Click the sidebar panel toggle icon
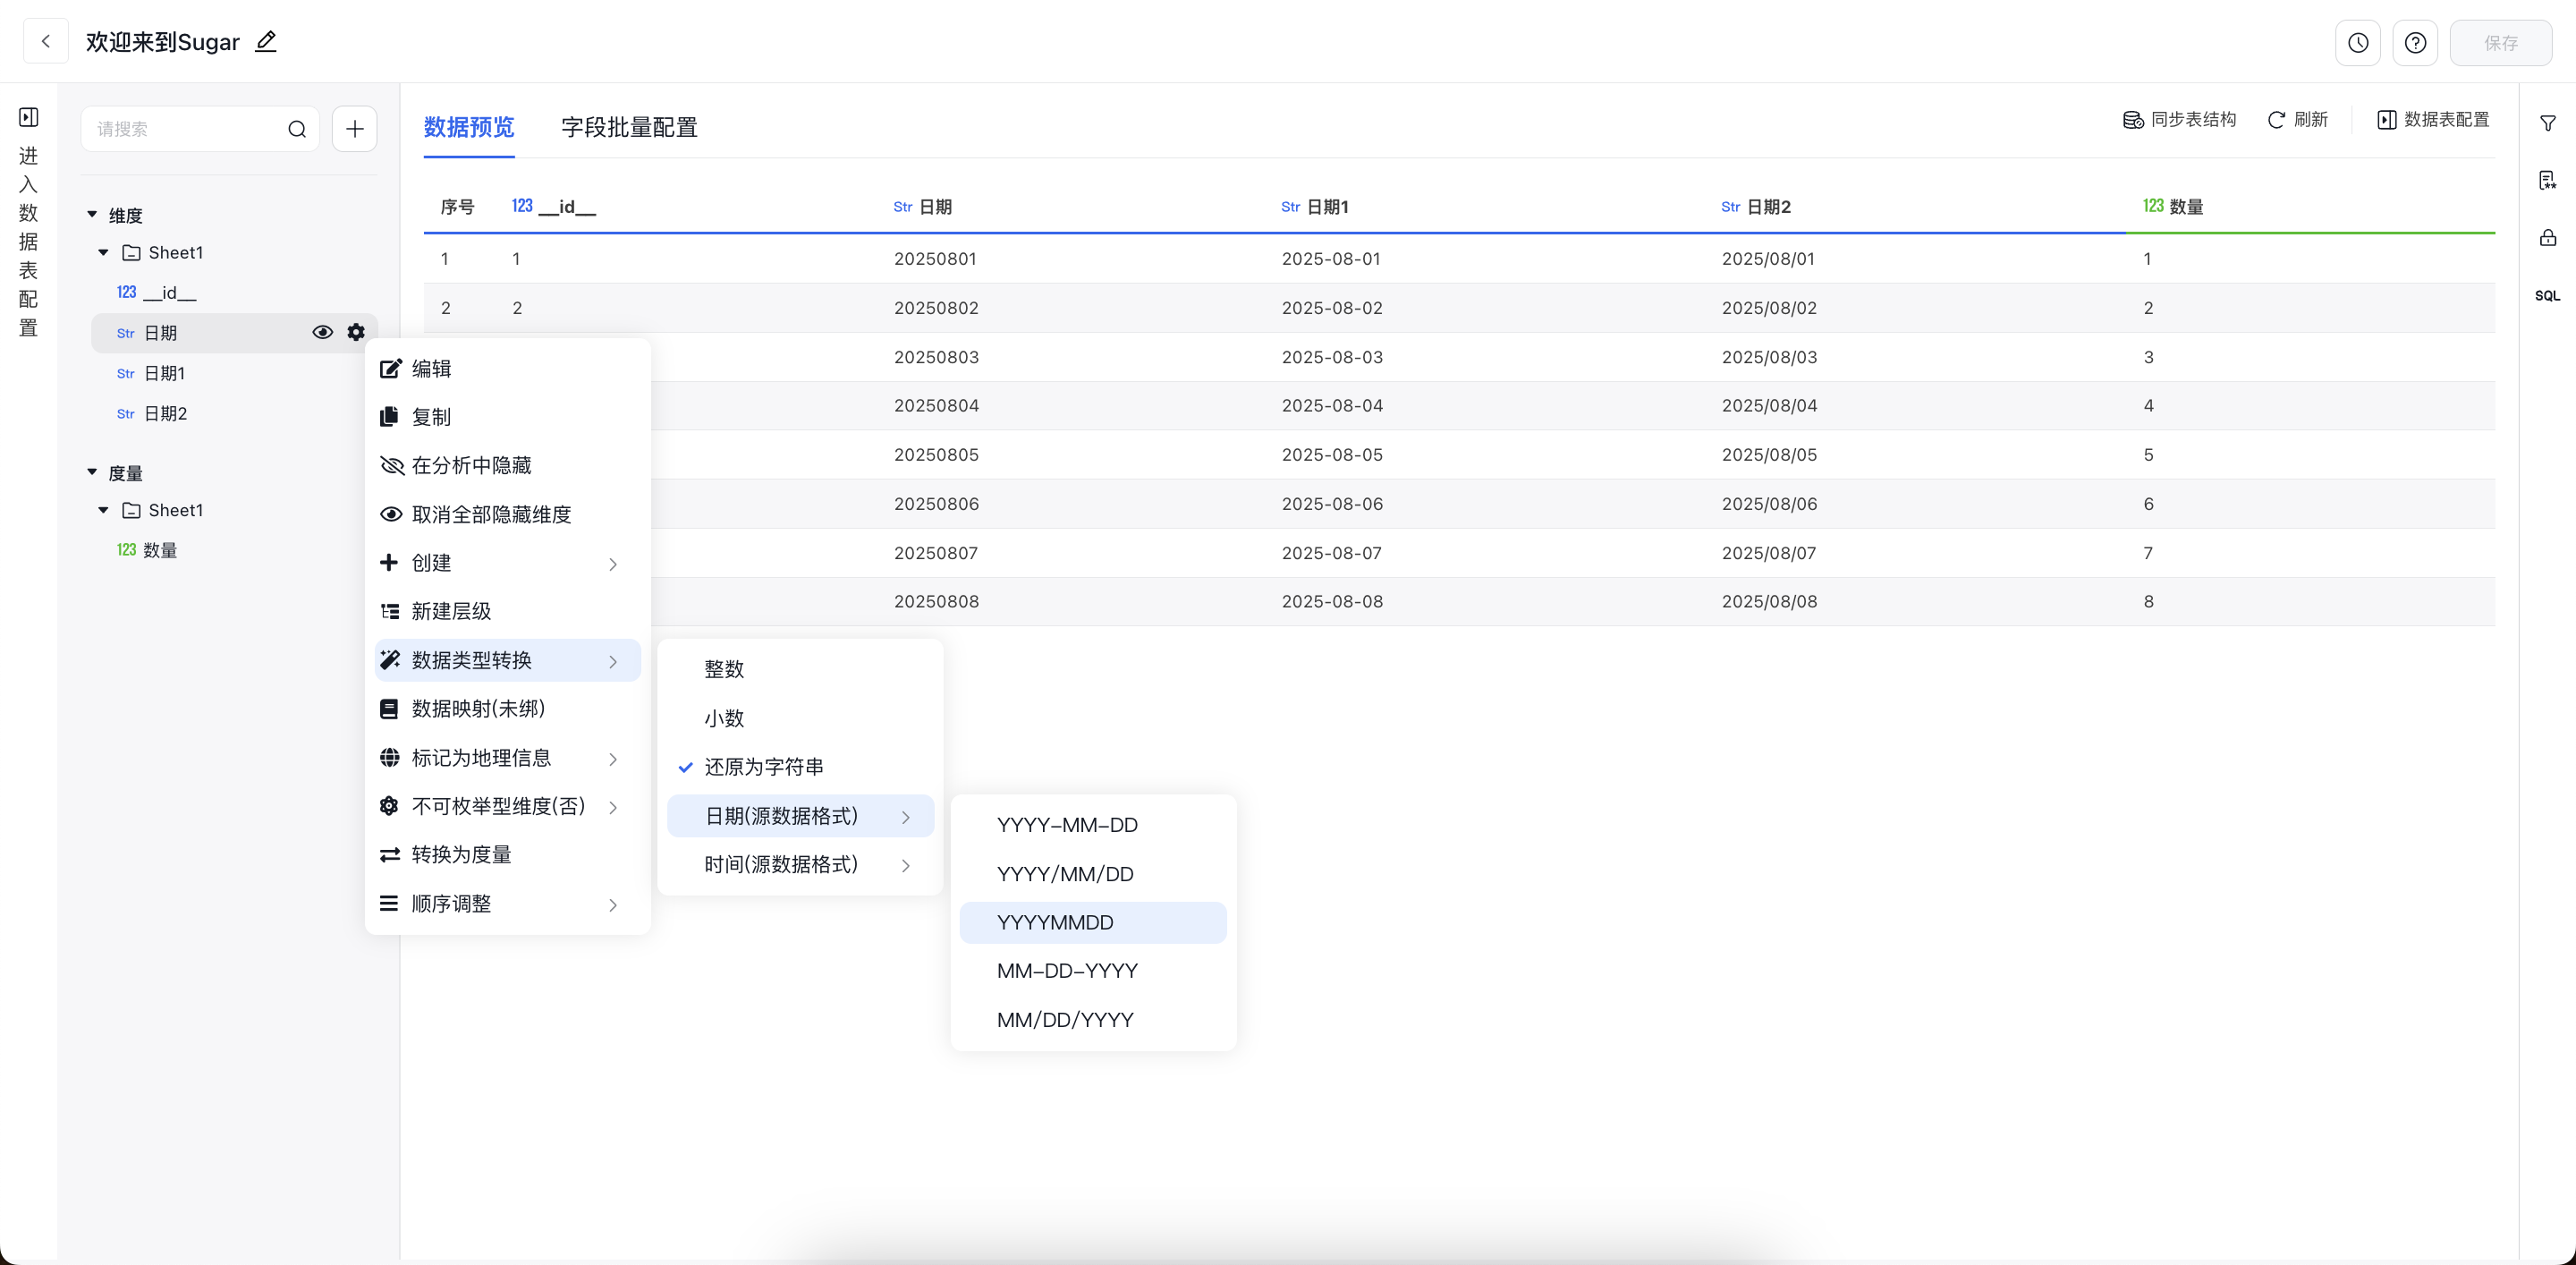The width and height of the screenshot is (2576, 1265). [x=29, y=118]
